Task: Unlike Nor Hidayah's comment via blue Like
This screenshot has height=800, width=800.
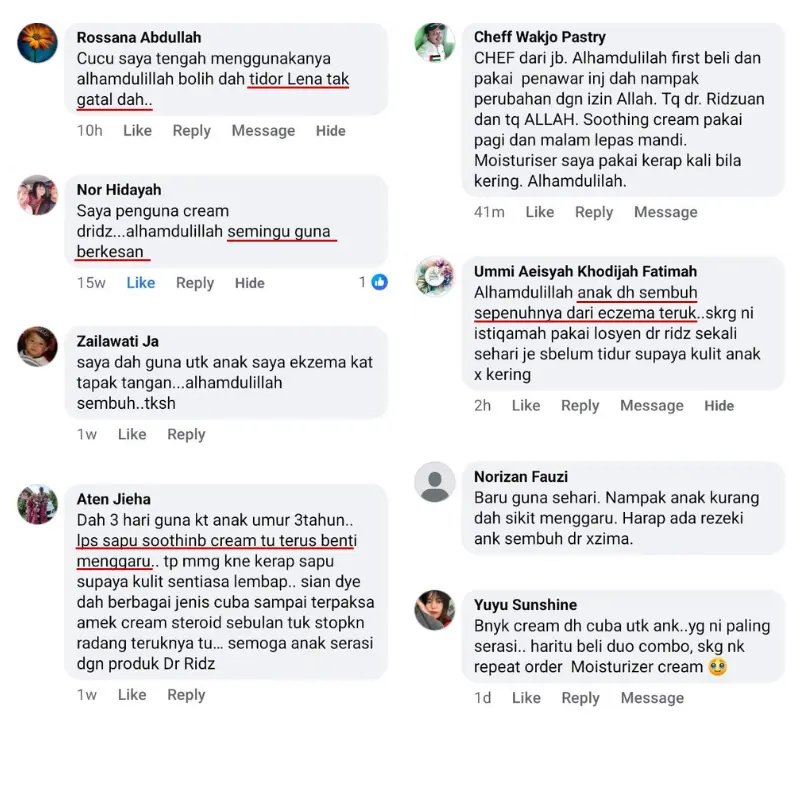Action: [141, 283]
